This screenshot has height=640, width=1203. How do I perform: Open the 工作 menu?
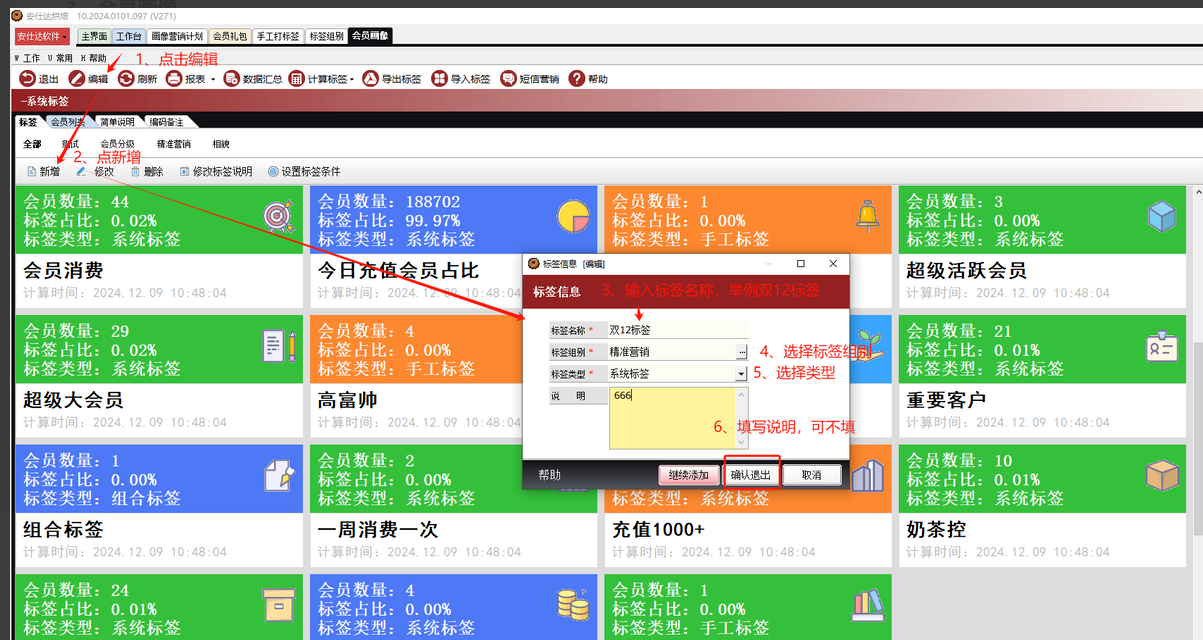tap(27, 58)
